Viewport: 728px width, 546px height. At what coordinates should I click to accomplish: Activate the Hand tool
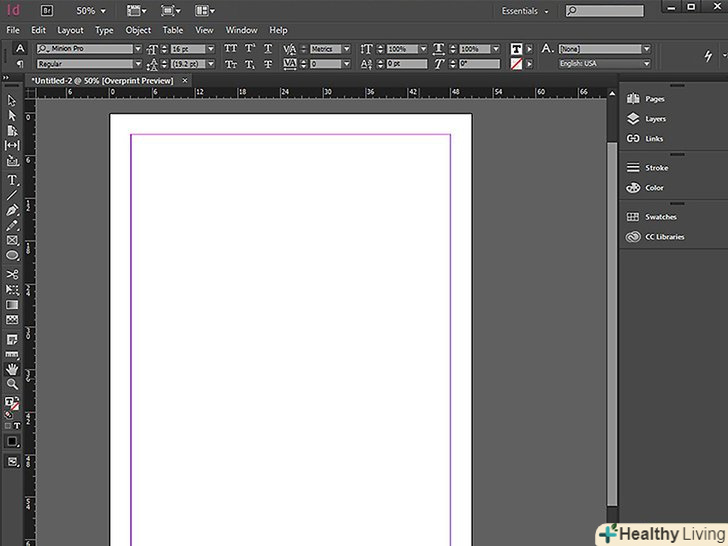click(13, 369)
